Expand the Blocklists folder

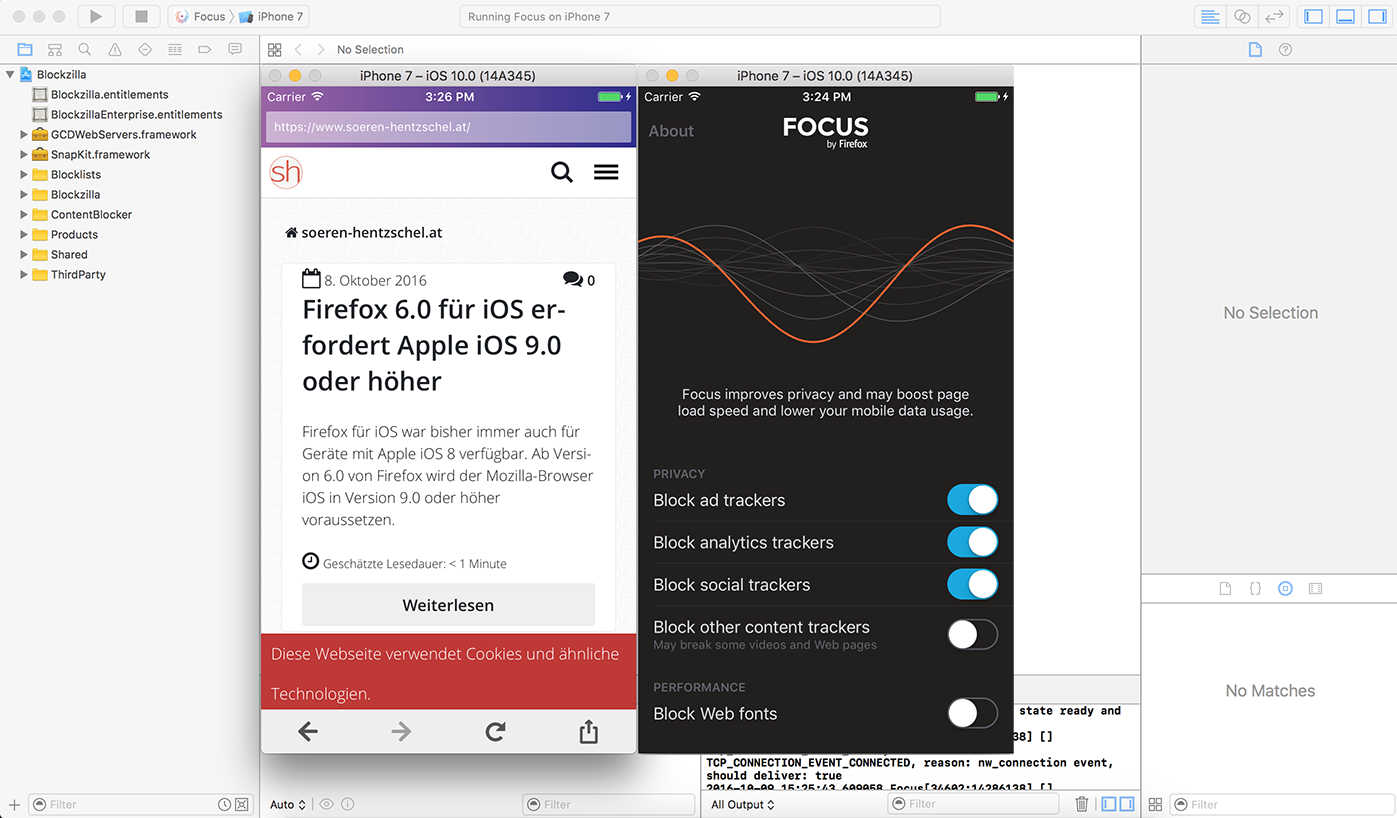click(24, 174)
